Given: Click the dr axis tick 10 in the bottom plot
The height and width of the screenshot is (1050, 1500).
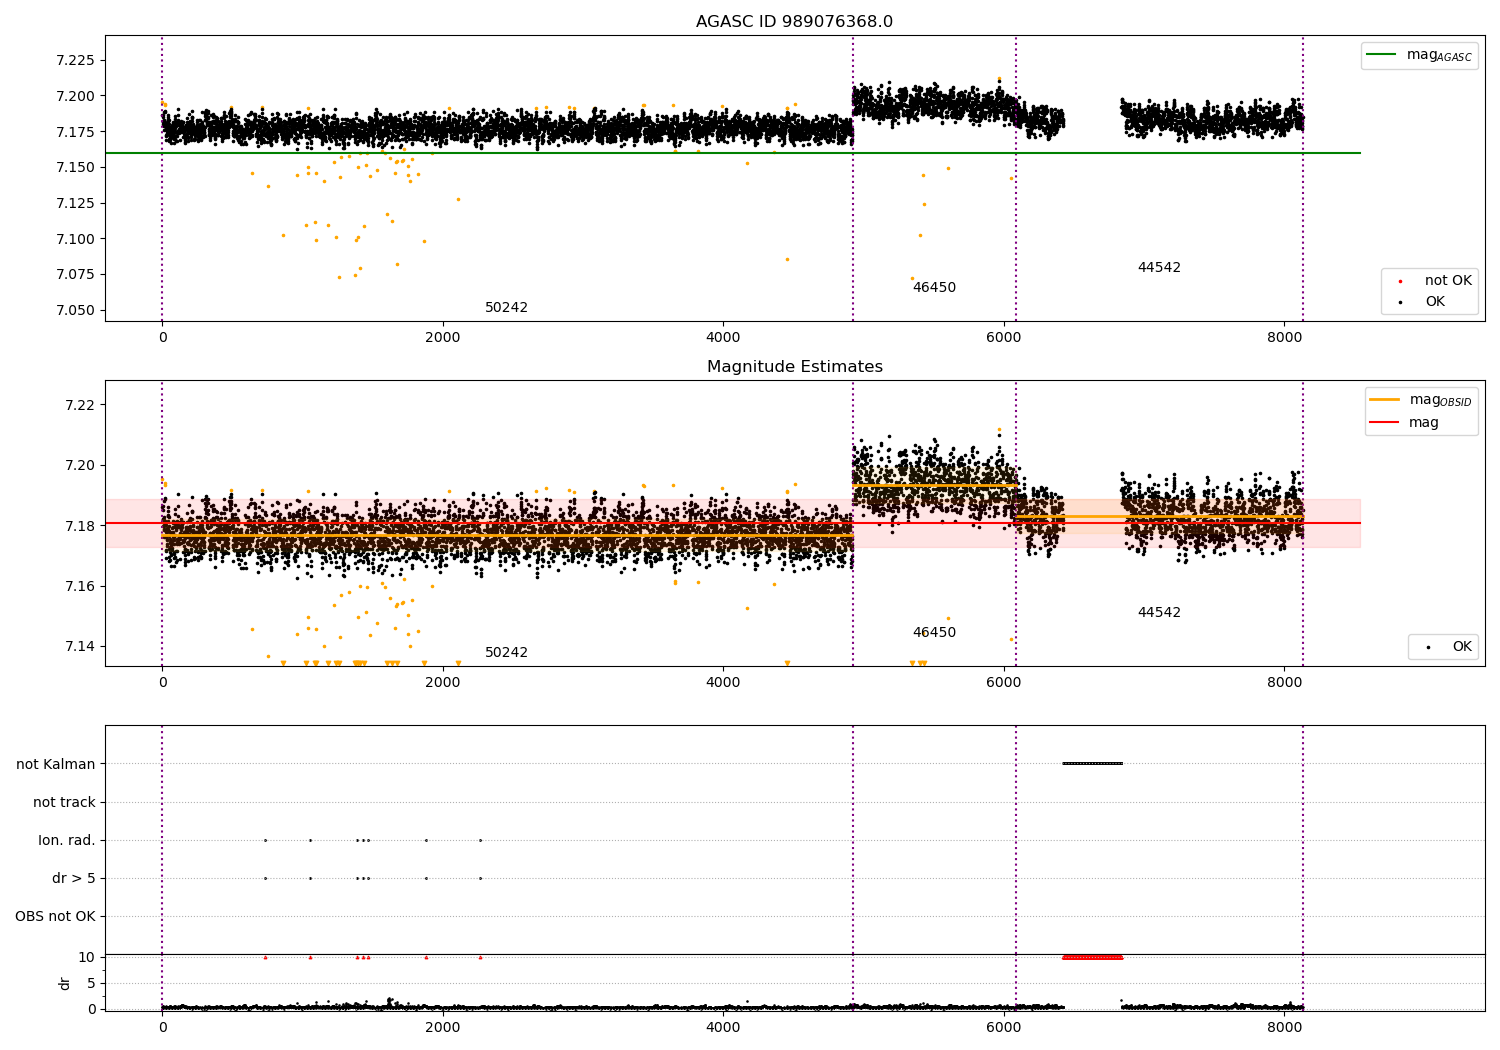Looking at the screenshot, I should click(x=87, y=957).
